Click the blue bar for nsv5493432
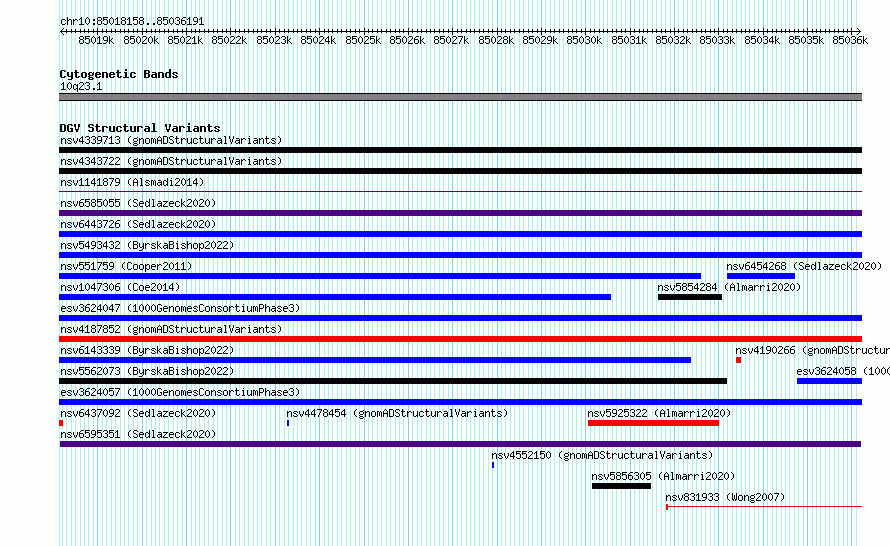This screenshot has width=890, height=546. pyautogui.click(x=460, y=255)
